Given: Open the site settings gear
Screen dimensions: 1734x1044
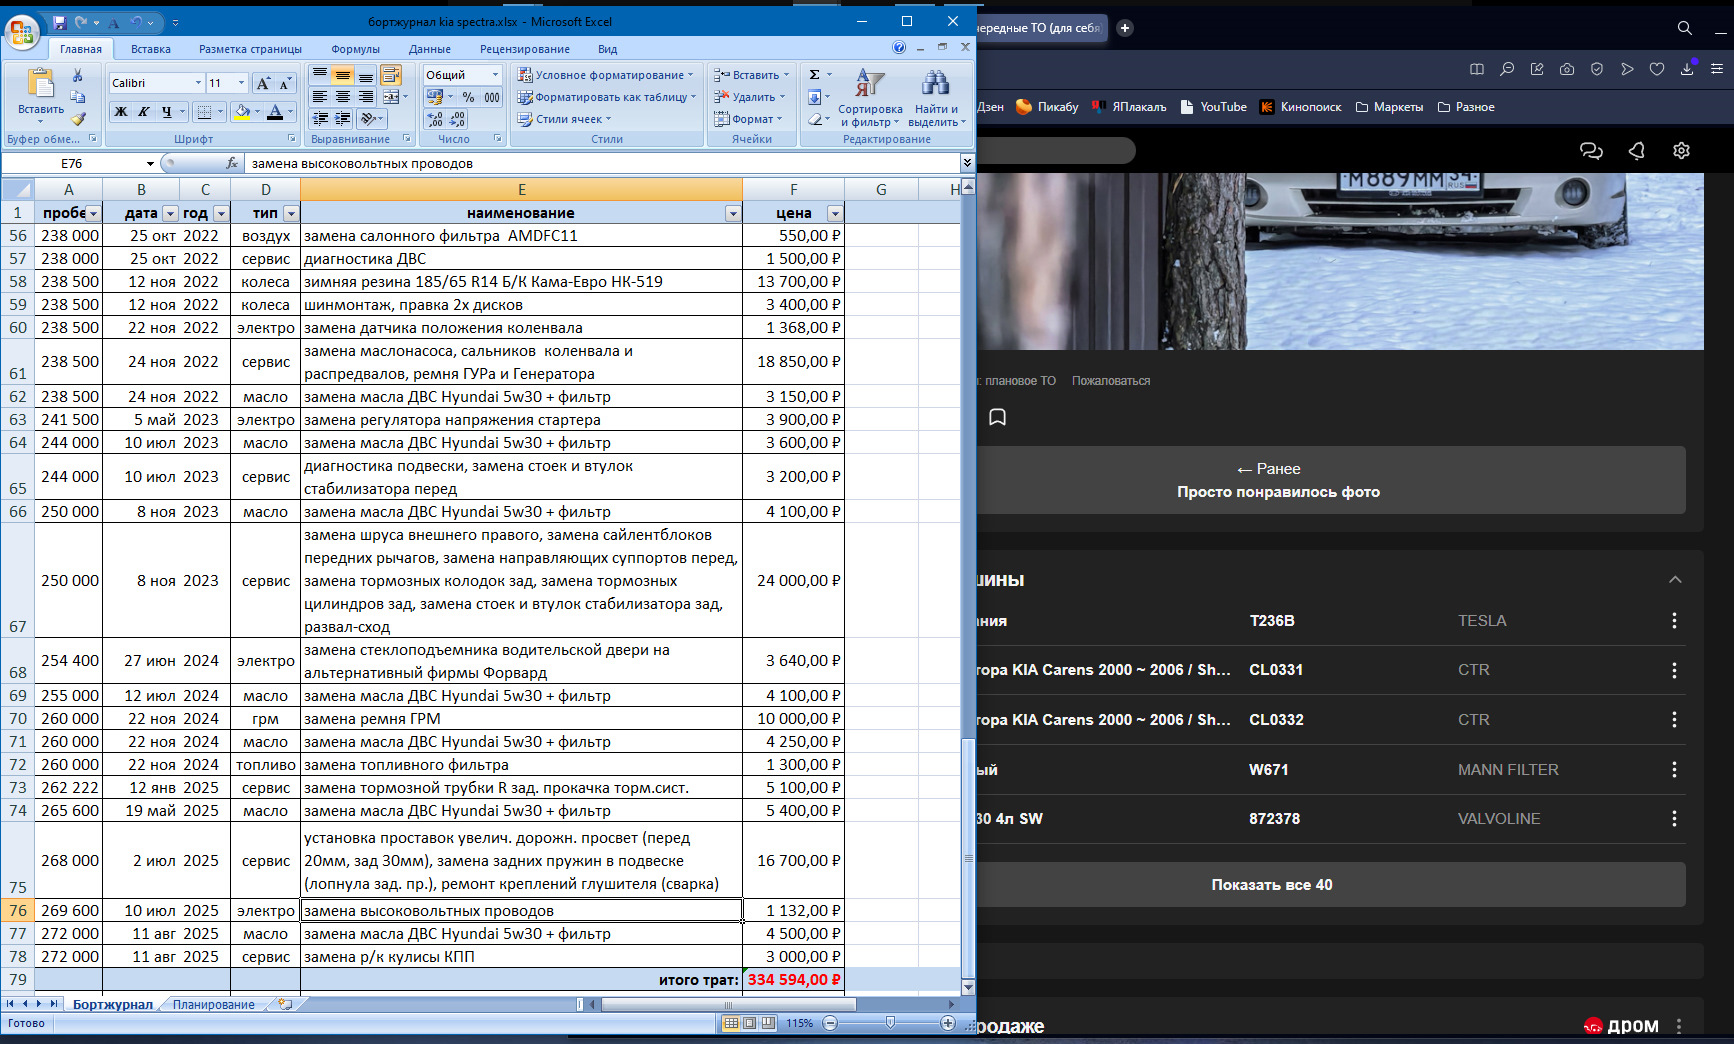Looking at the screenshot, I should coord(1681,150).
